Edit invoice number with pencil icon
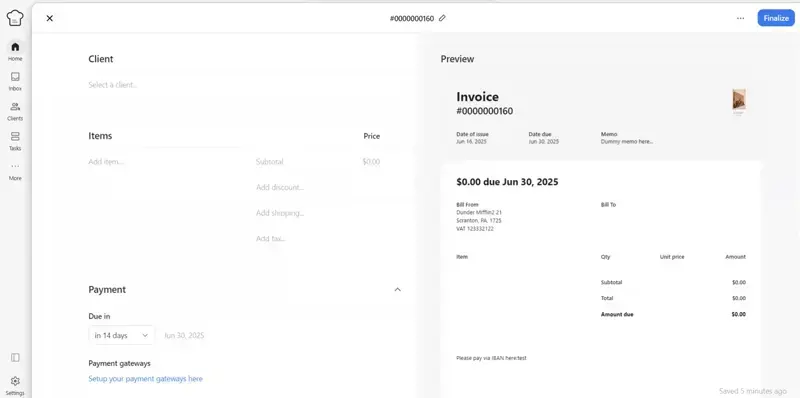The image size is (800, 398). click(x=442, y=18)
